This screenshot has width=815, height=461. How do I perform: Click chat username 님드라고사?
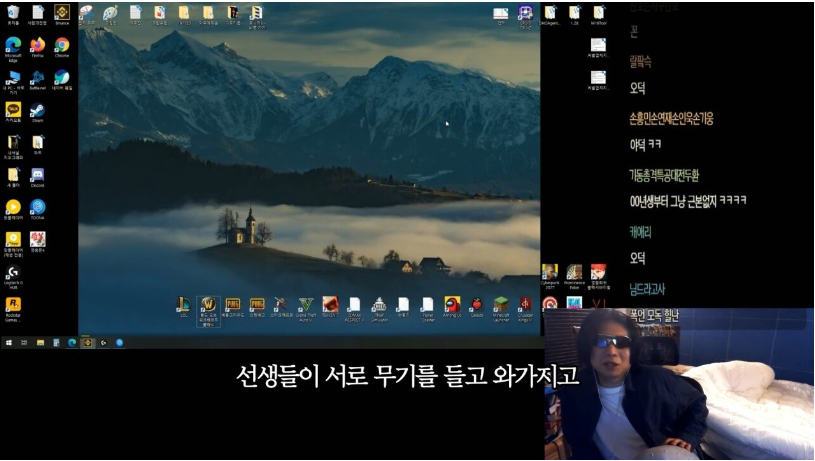click(647, 289)
